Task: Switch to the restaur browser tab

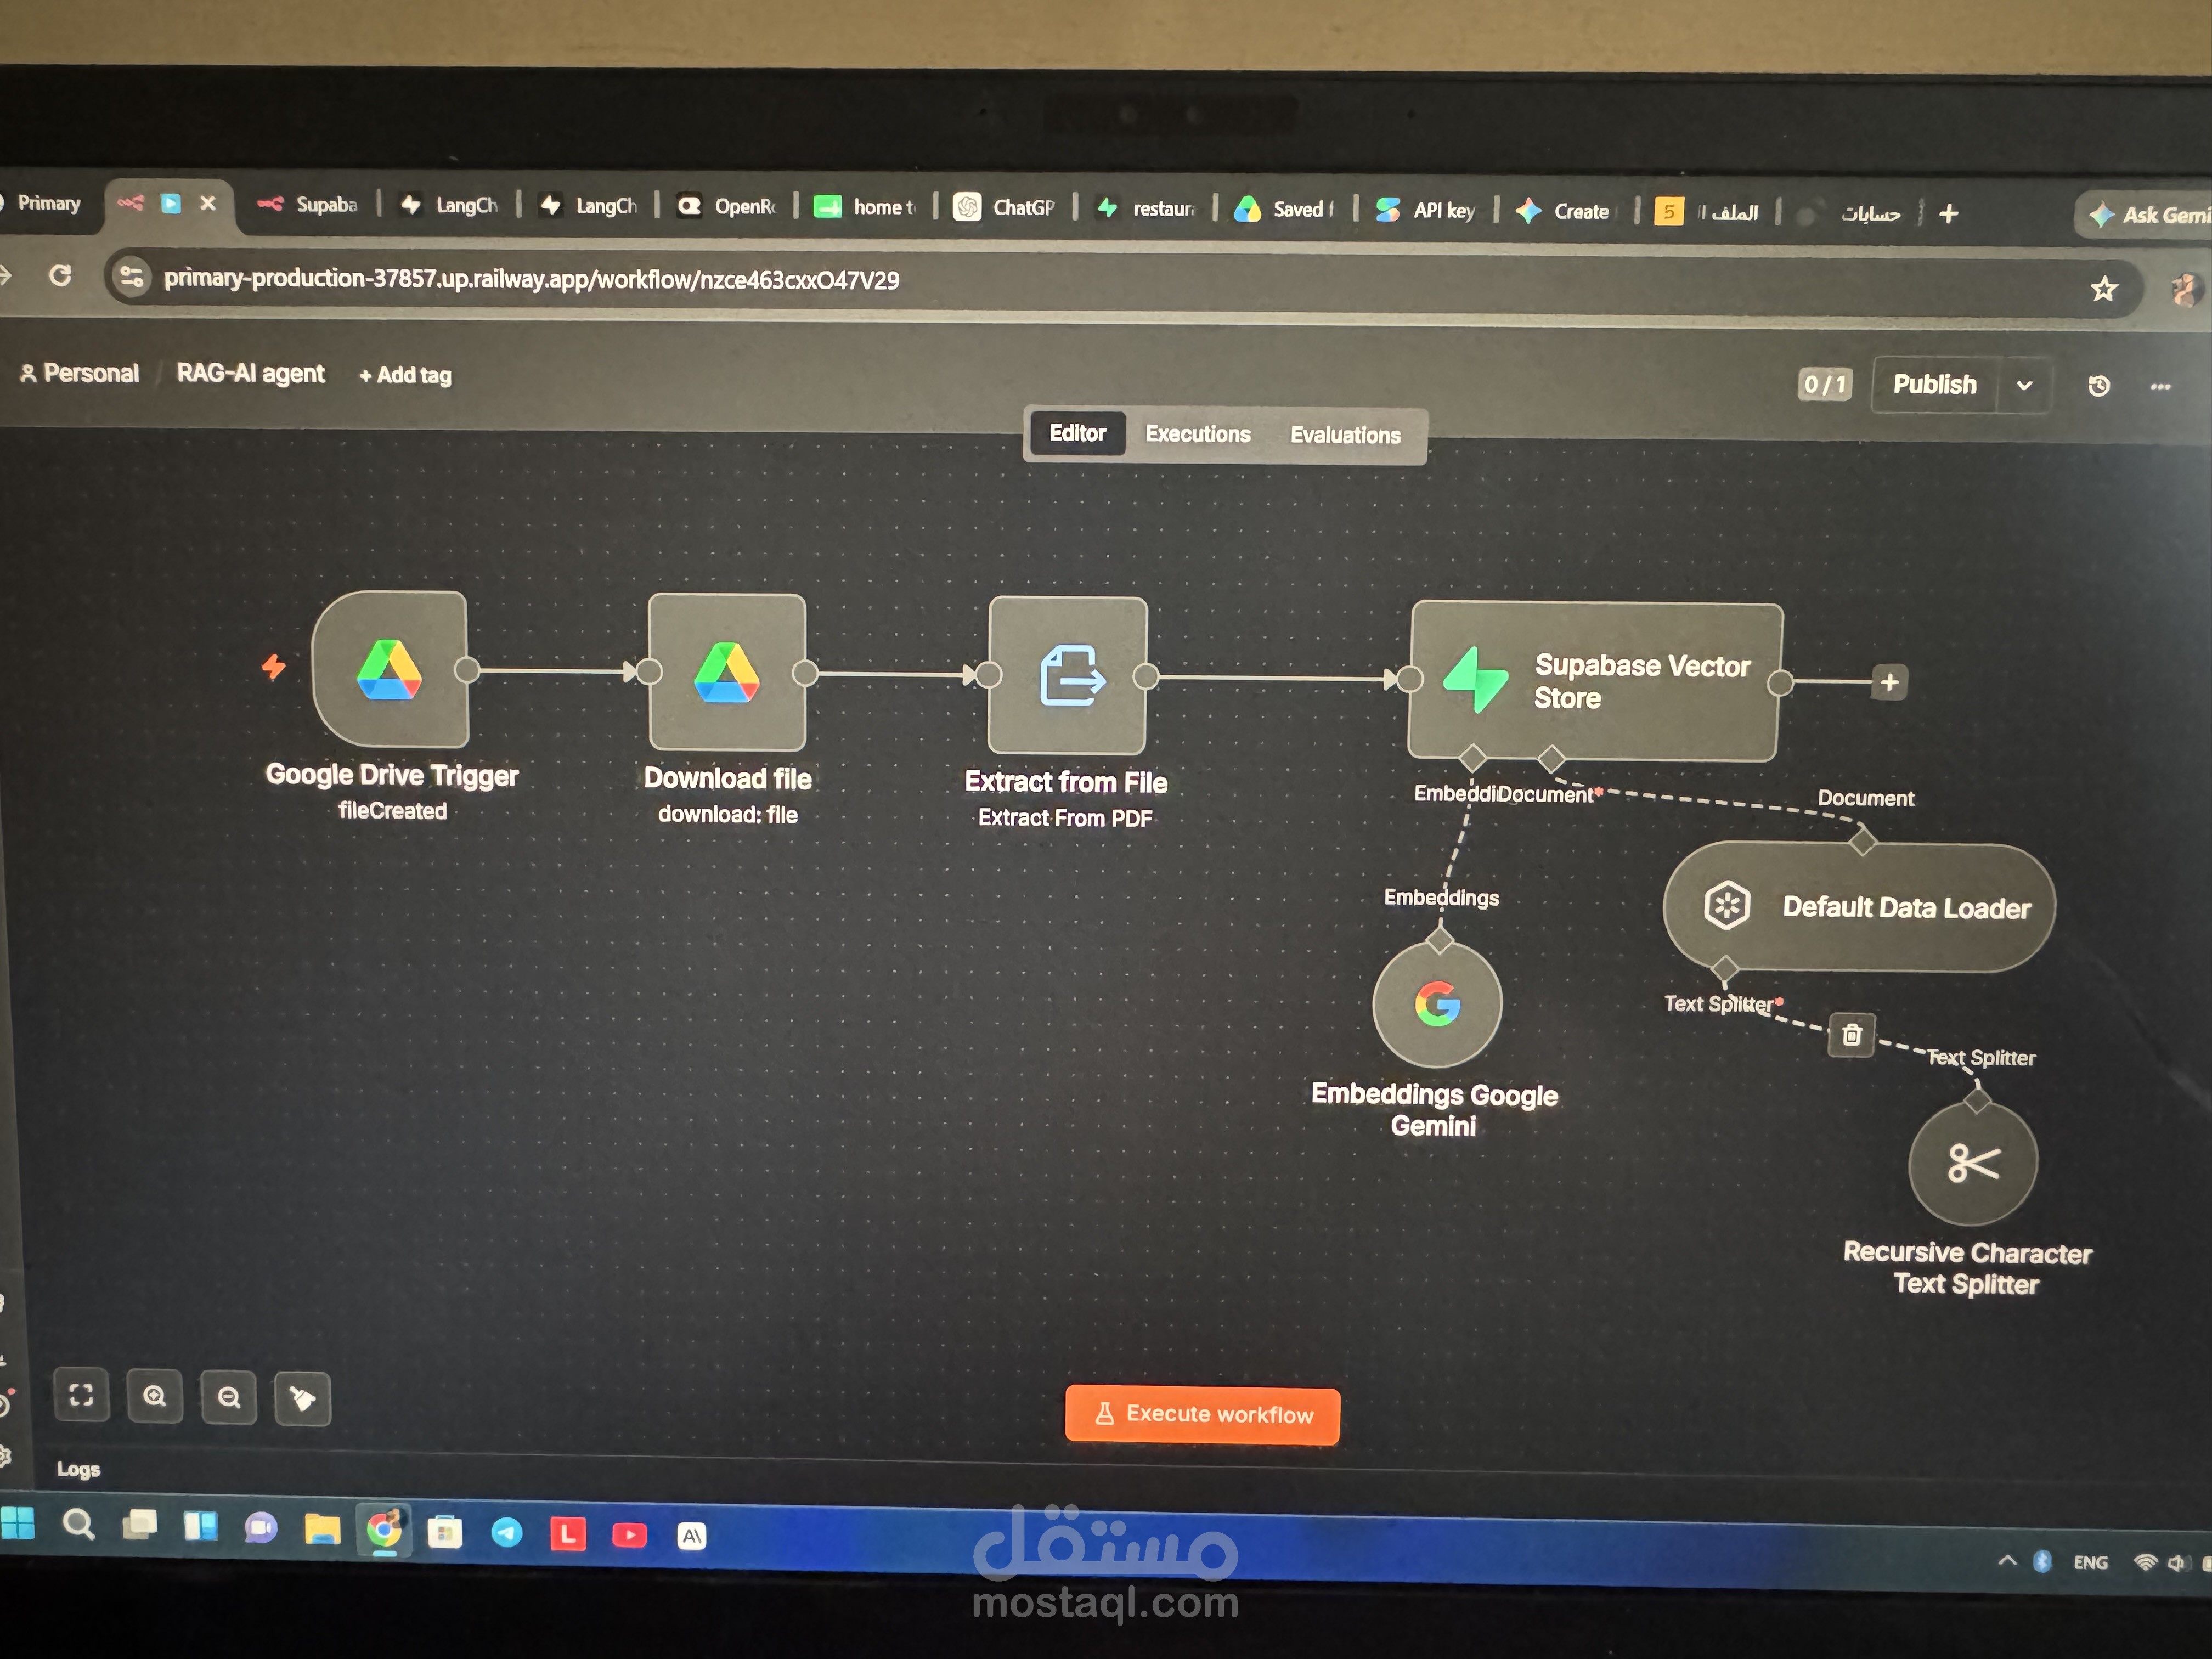Action: coord(1146,208)
